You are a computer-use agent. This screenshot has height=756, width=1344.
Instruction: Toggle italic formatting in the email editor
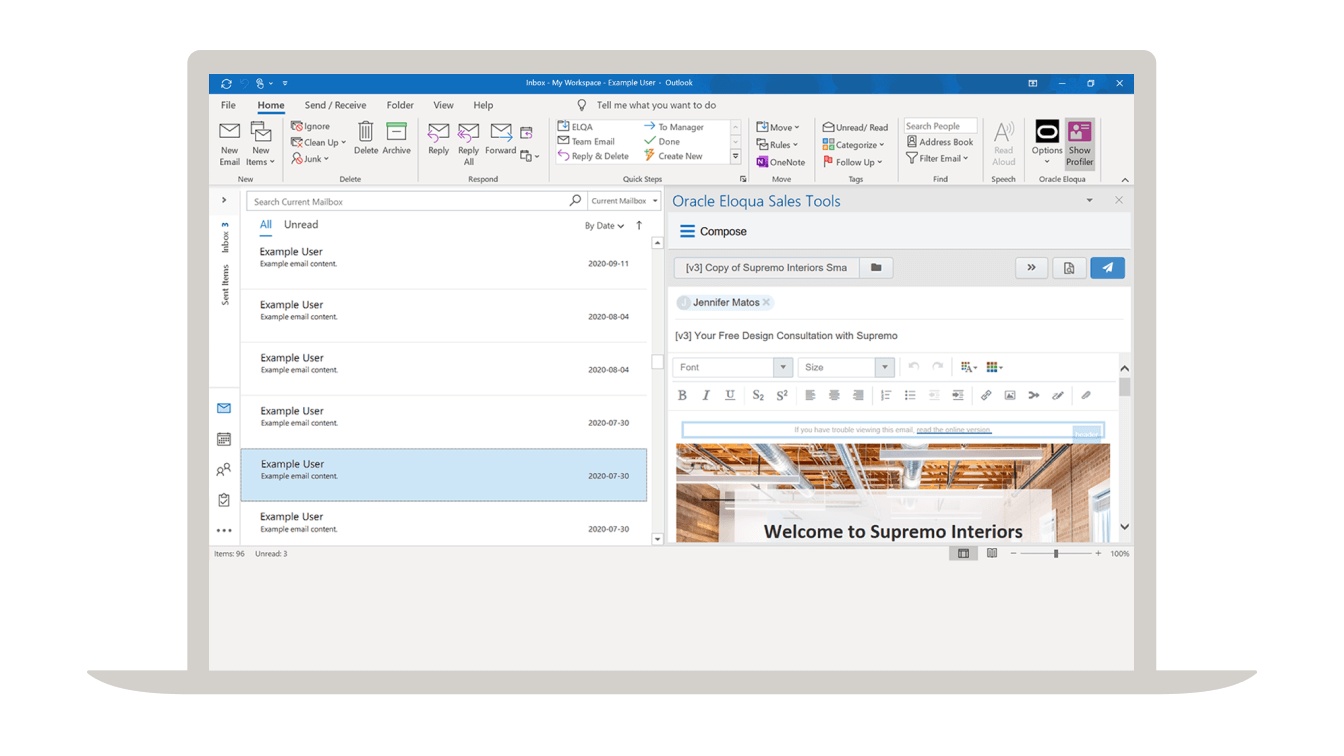pos(705,395)
